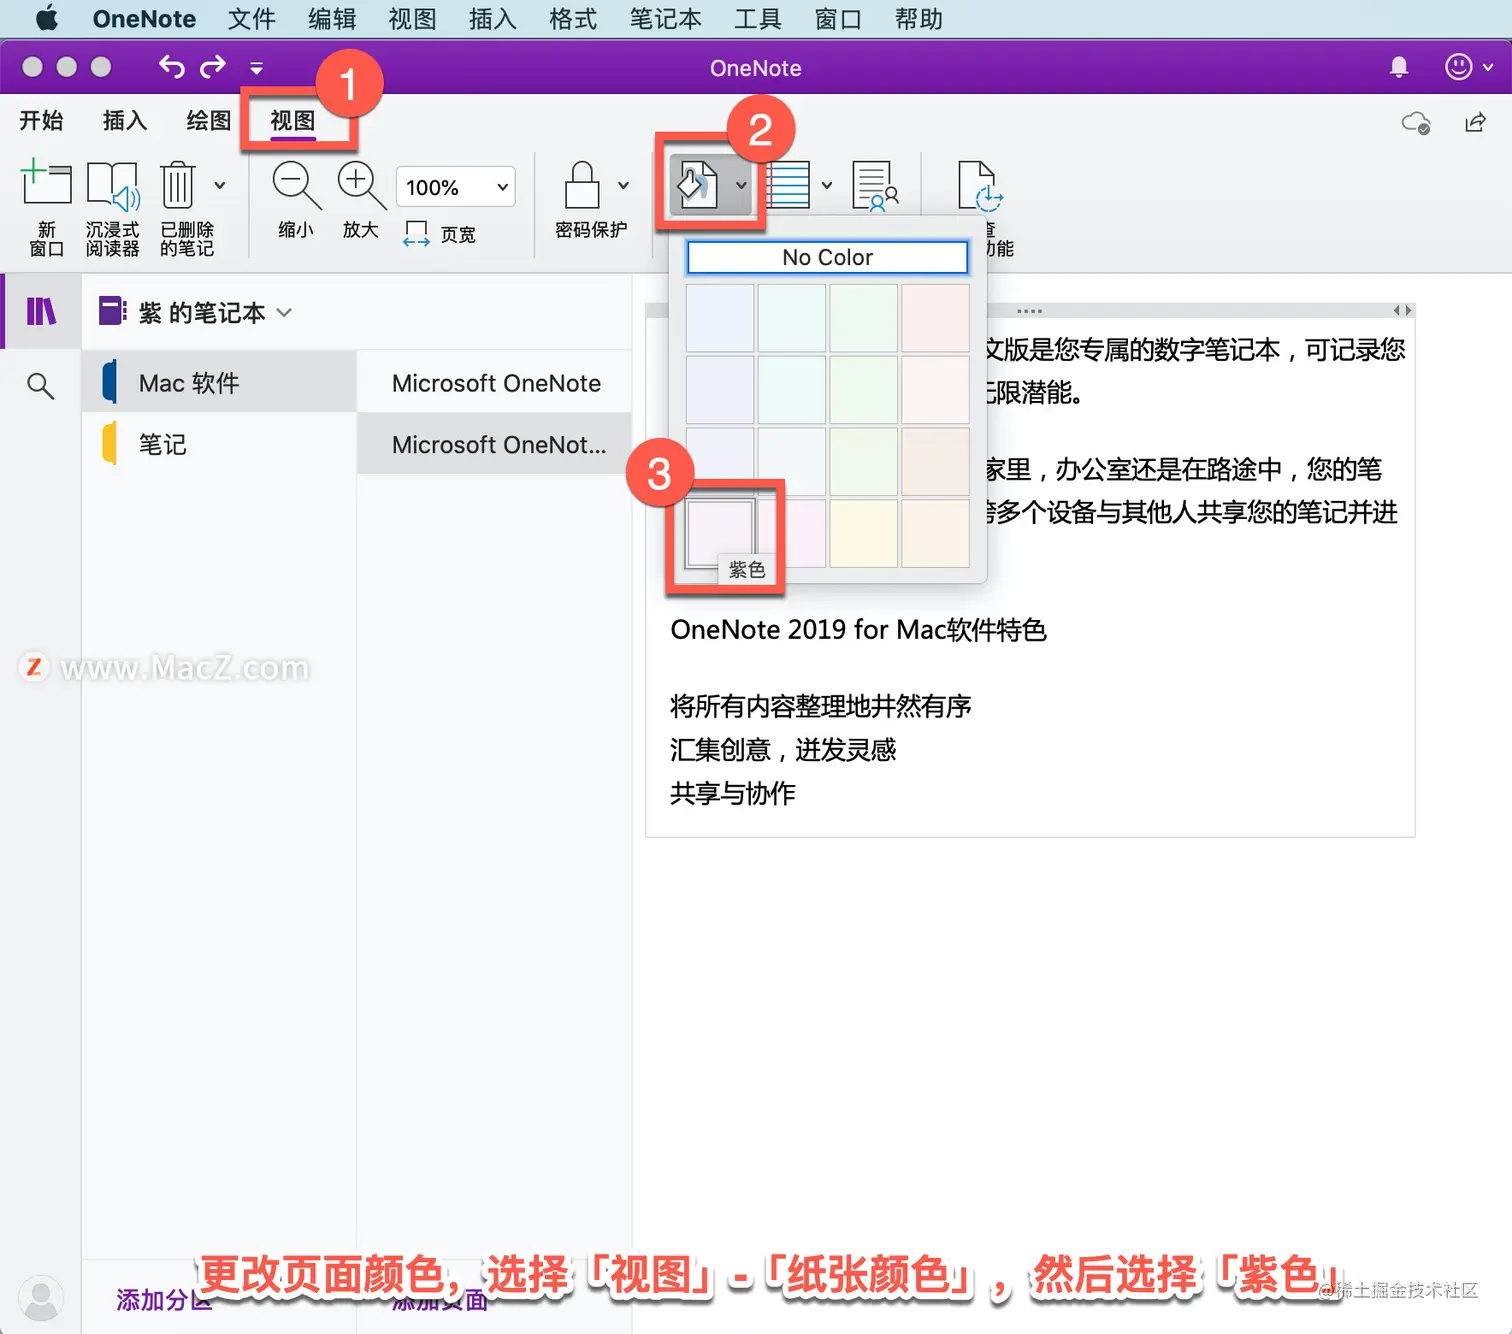Viewport: 1512px width, 1334px height.
Task: Click the line 共享与协作
Action: [x=732, y=794]
